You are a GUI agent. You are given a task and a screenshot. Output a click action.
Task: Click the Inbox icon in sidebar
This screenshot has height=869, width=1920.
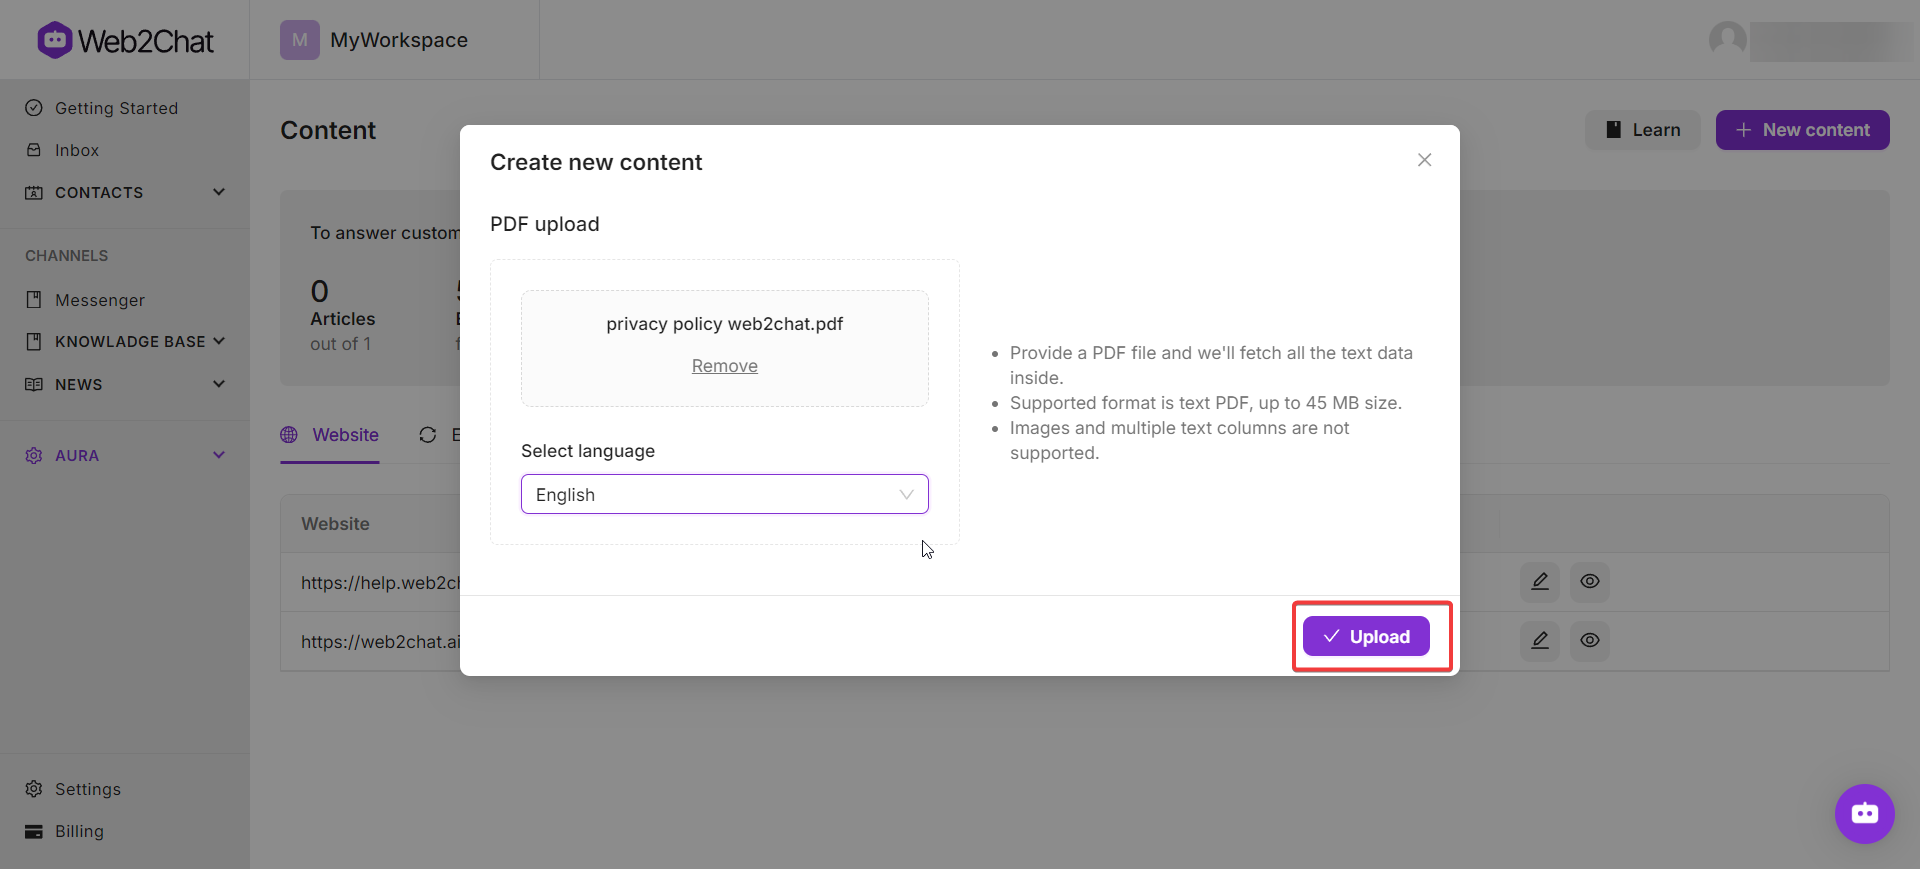click(x=34, y=150)
